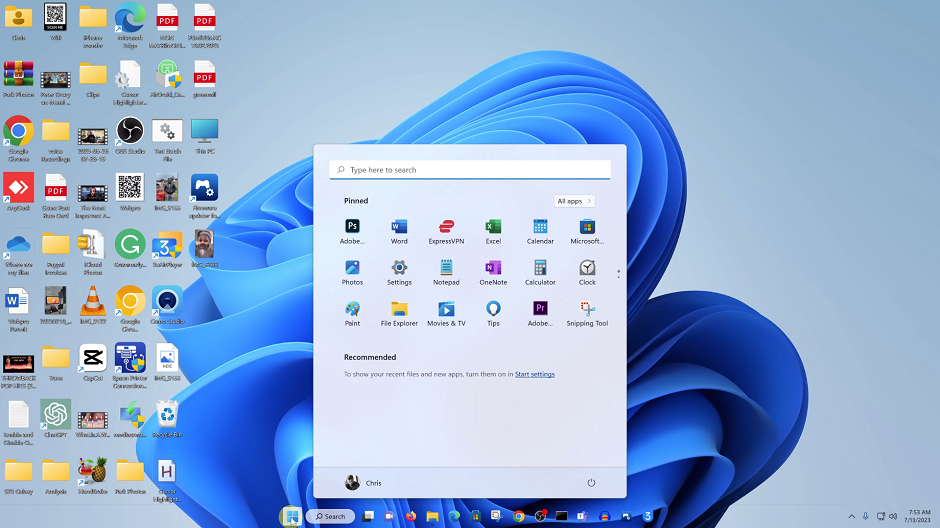The width and height of the screenshot is (940, 528).
Task: Open Word from the pinned apps
Action: pos(399,227)
